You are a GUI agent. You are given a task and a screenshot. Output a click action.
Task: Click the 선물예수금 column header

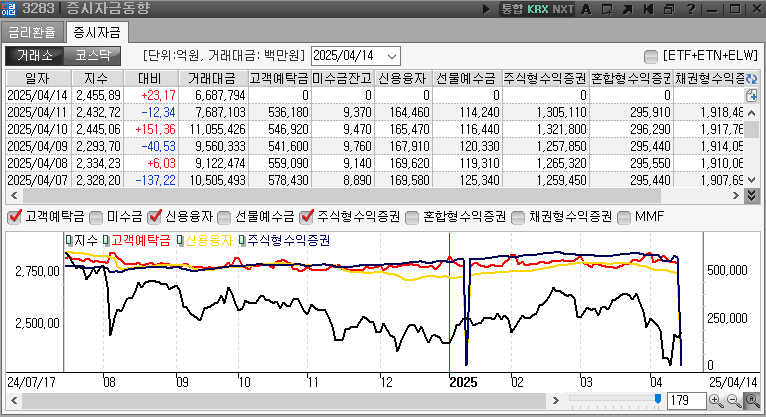(x=466, y=79)
